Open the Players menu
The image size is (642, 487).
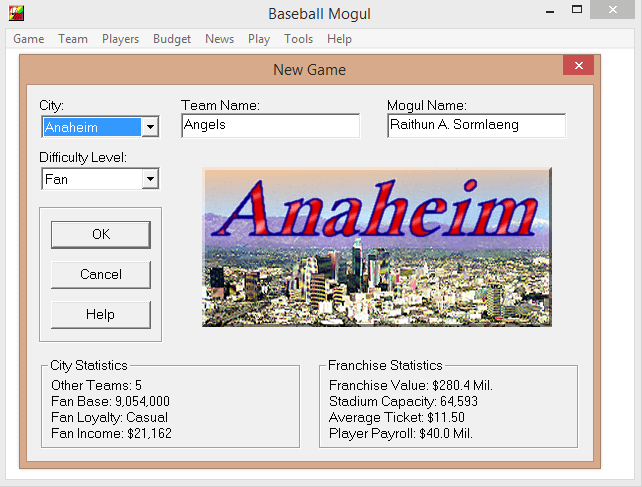(x=120, y=39)
